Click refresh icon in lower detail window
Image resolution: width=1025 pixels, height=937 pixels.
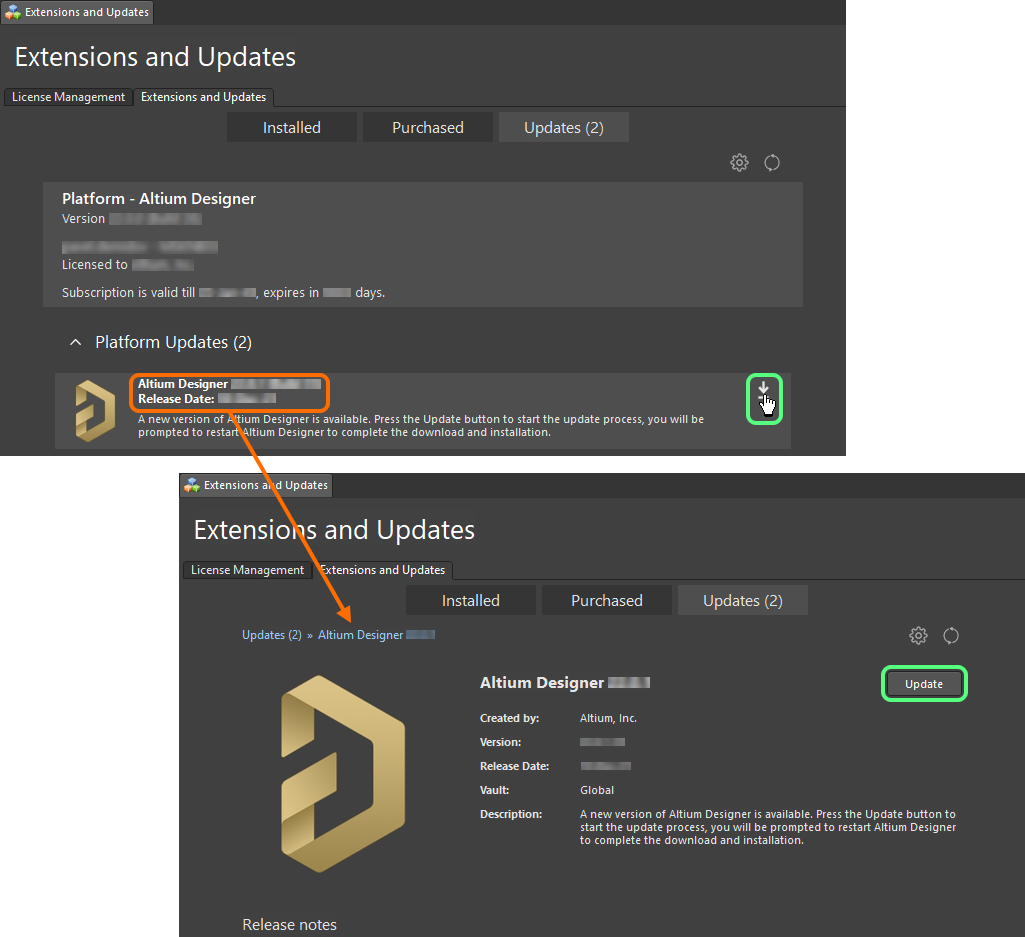click(x=951, y=636)
